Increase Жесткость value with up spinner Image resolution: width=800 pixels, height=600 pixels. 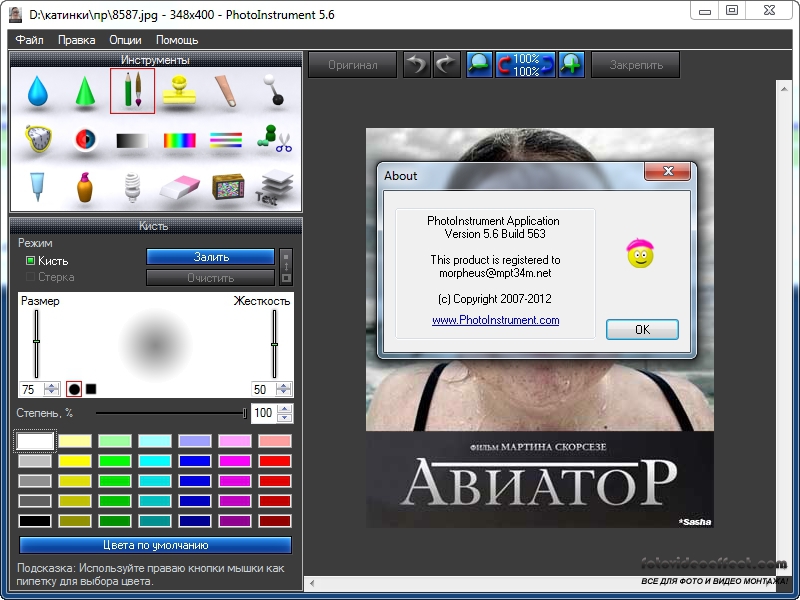click(284, 386)
